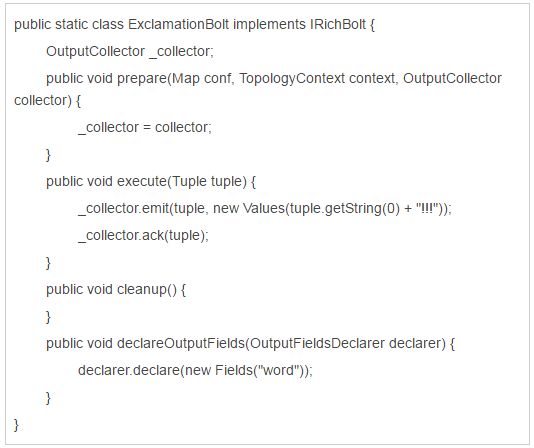Click the _collector.ack(tuple) line

(143, 236)
